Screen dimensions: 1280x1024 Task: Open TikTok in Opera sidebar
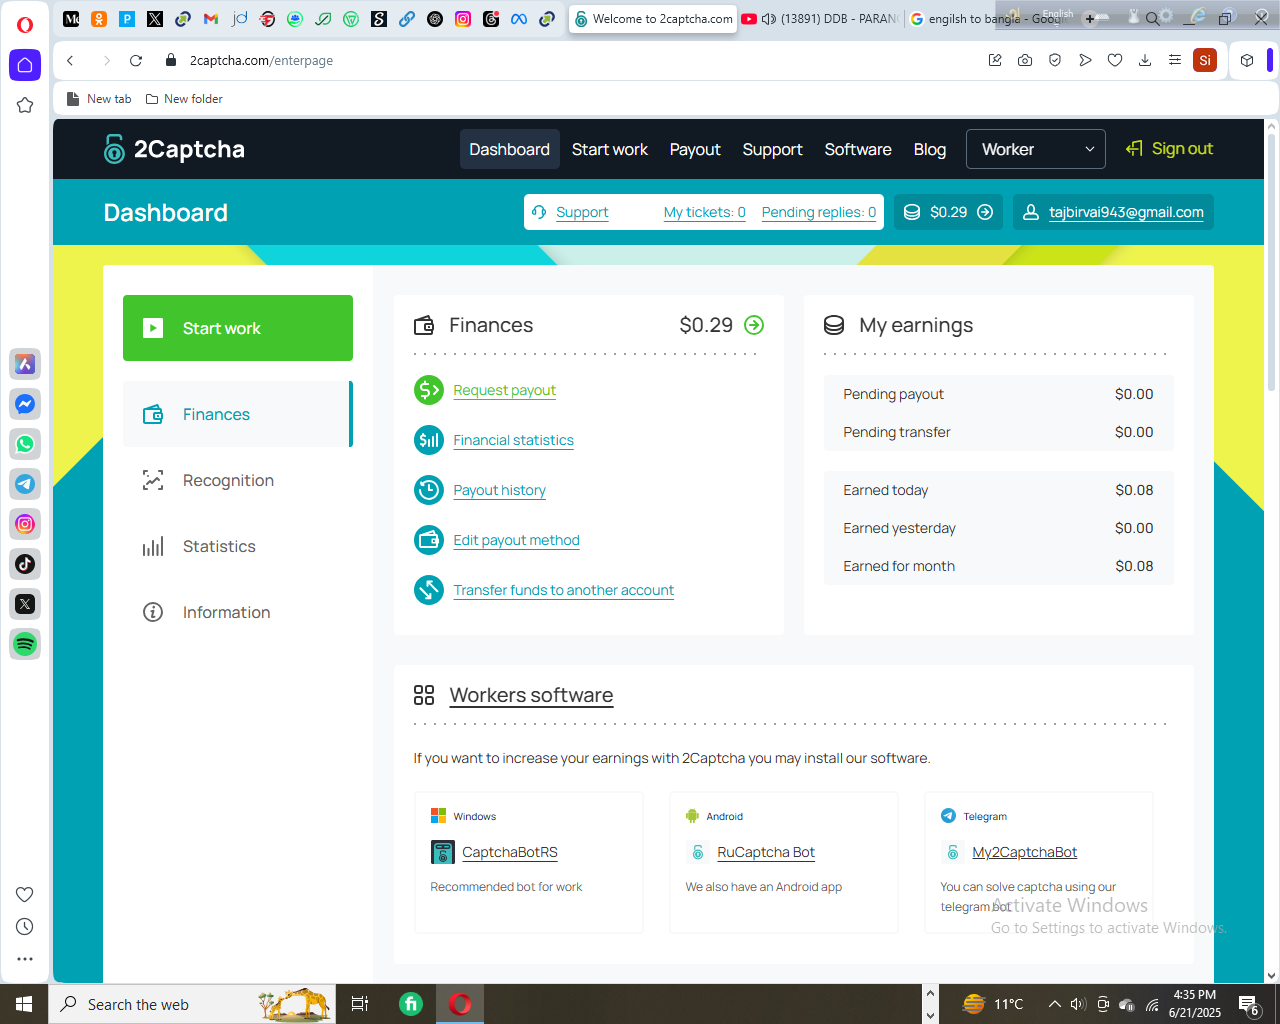coord(25,564)
